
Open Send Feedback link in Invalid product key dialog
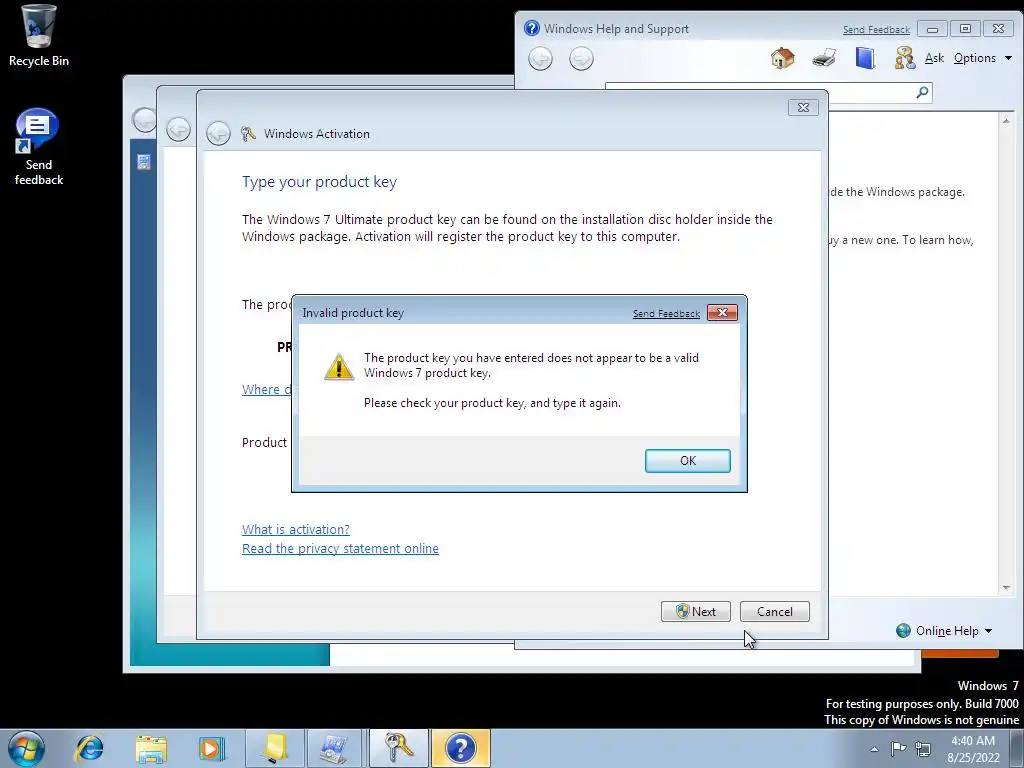click(666, 313)
